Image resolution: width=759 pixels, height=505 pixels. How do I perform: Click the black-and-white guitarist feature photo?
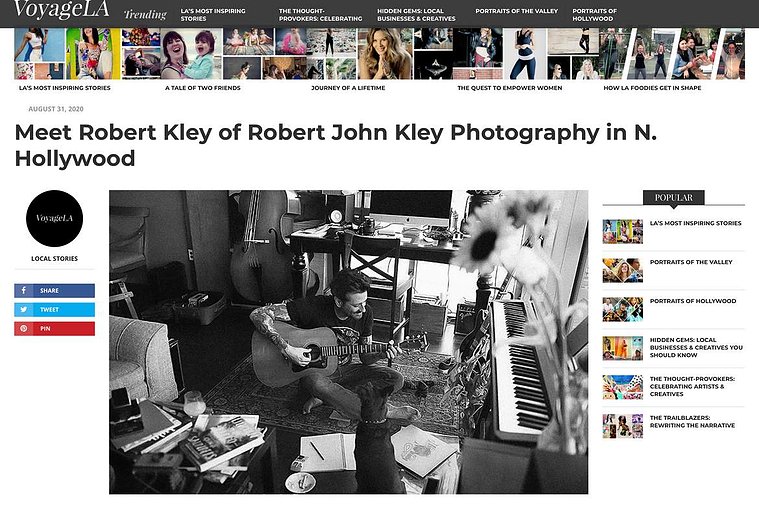pyautogui.click(x=349, y=342)
